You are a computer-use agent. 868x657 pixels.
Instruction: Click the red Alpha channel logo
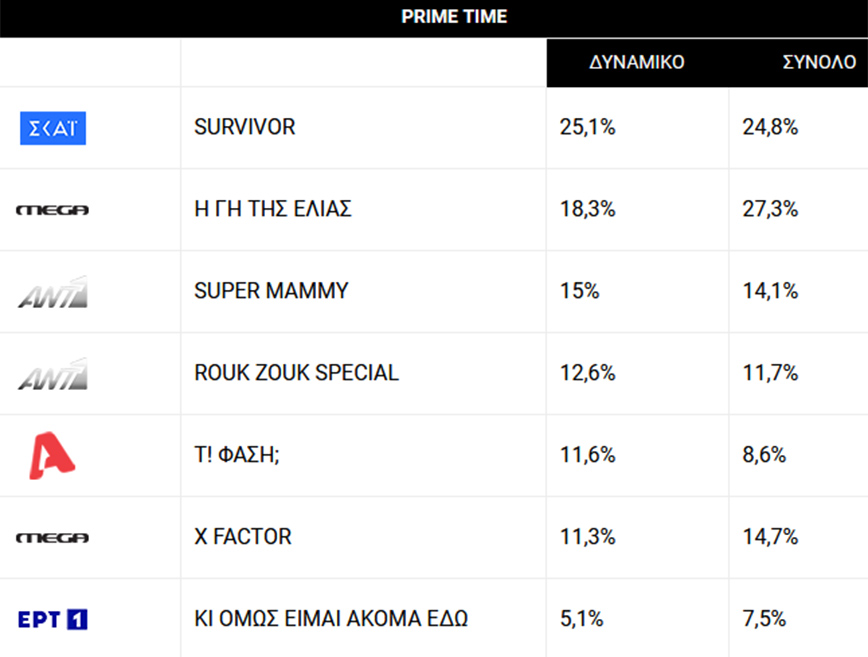51,455
